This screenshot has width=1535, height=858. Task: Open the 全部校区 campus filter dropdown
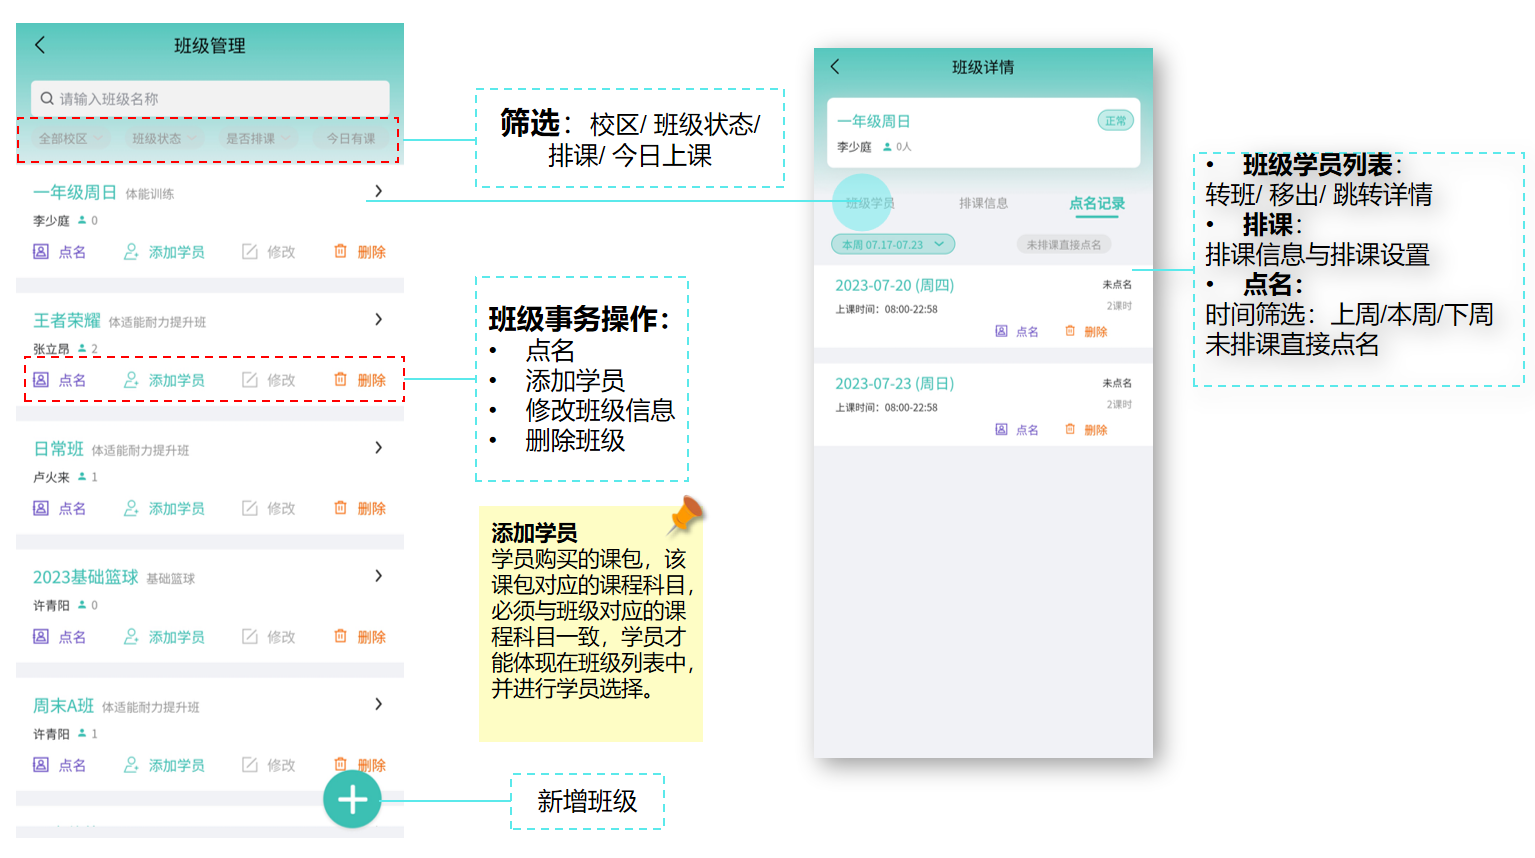tap(70, 139)
